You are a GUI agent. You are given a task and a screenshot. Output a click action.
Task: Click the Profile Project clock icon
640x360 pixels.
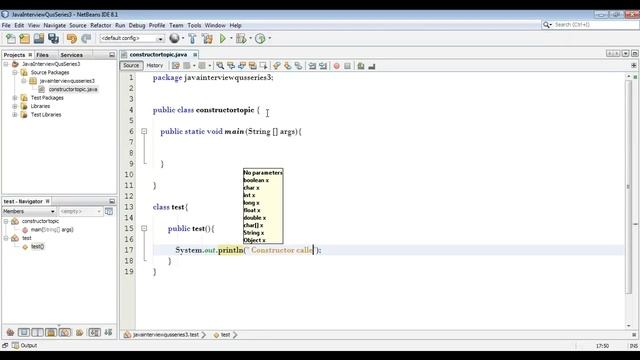(260, 39)
